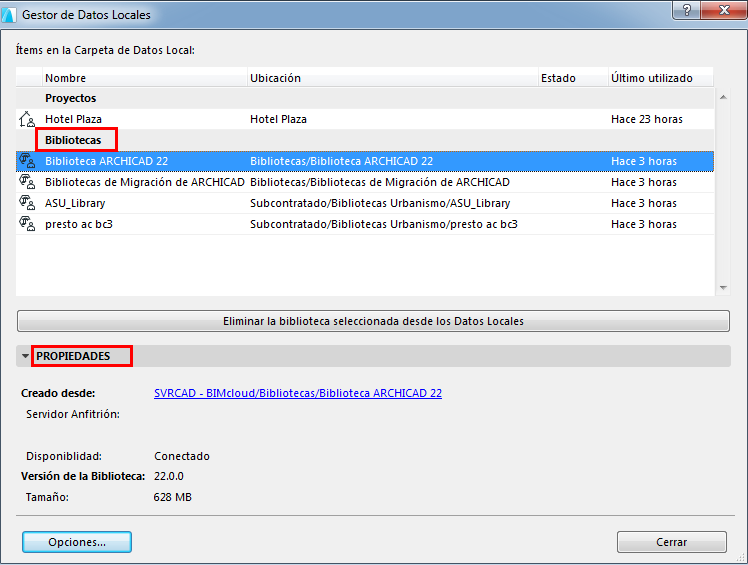
Task: Click the 628 MB size value
Action: pos(173,497)
